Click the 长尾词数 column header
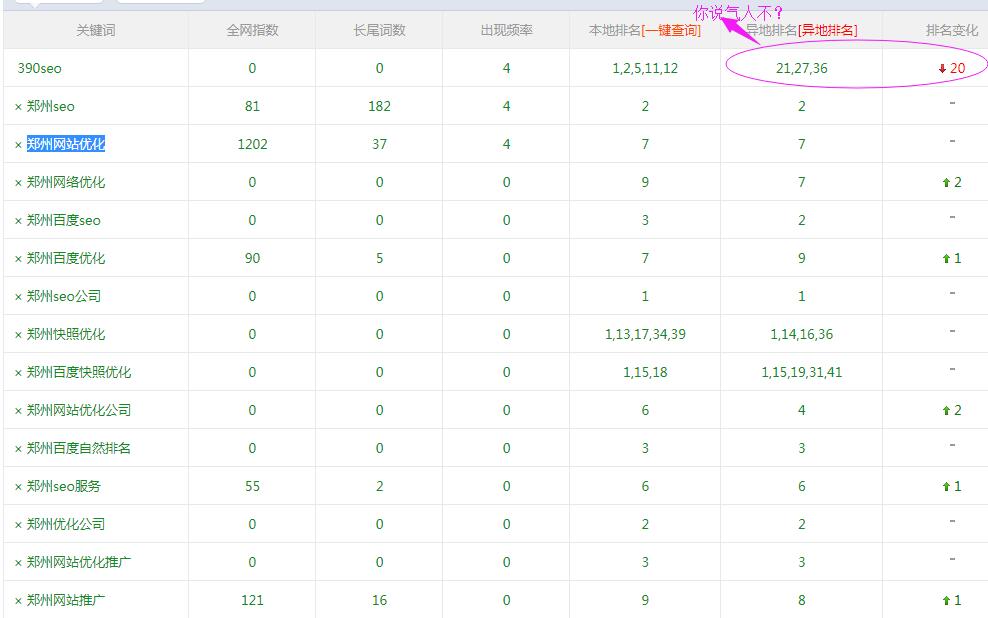 379,31
